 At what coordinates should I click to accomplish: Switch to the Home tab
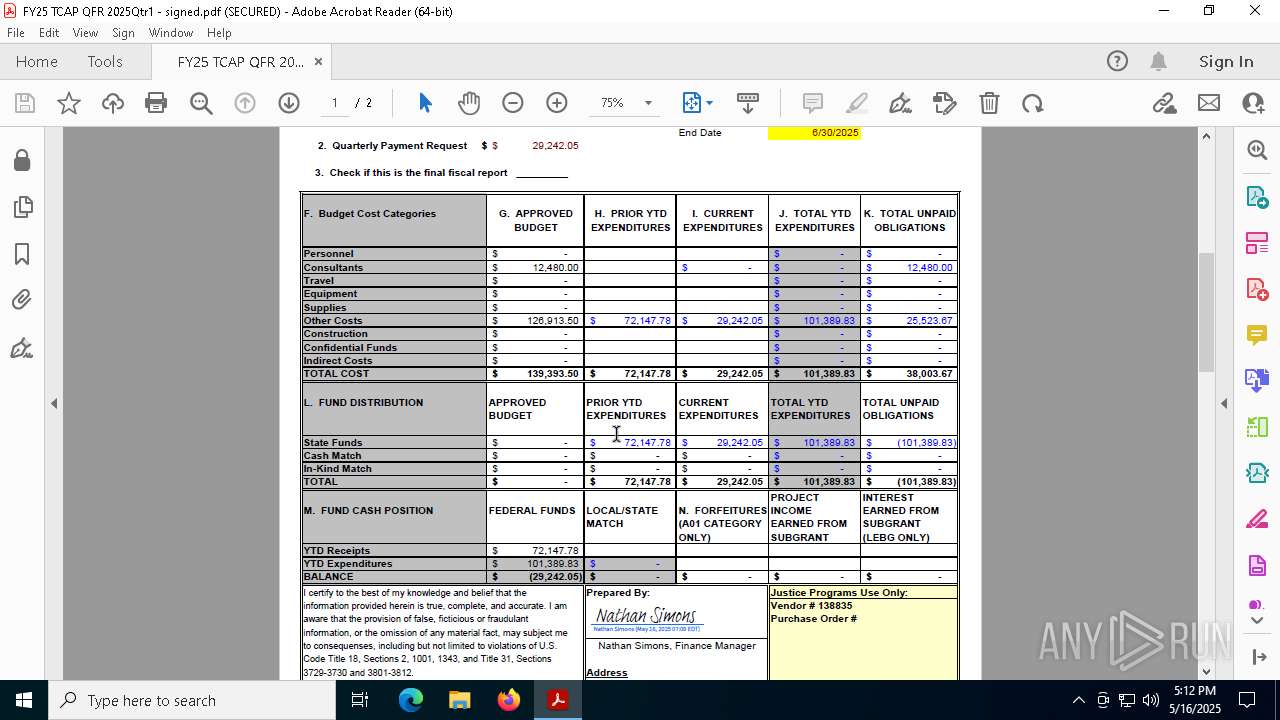pos(37,61)
